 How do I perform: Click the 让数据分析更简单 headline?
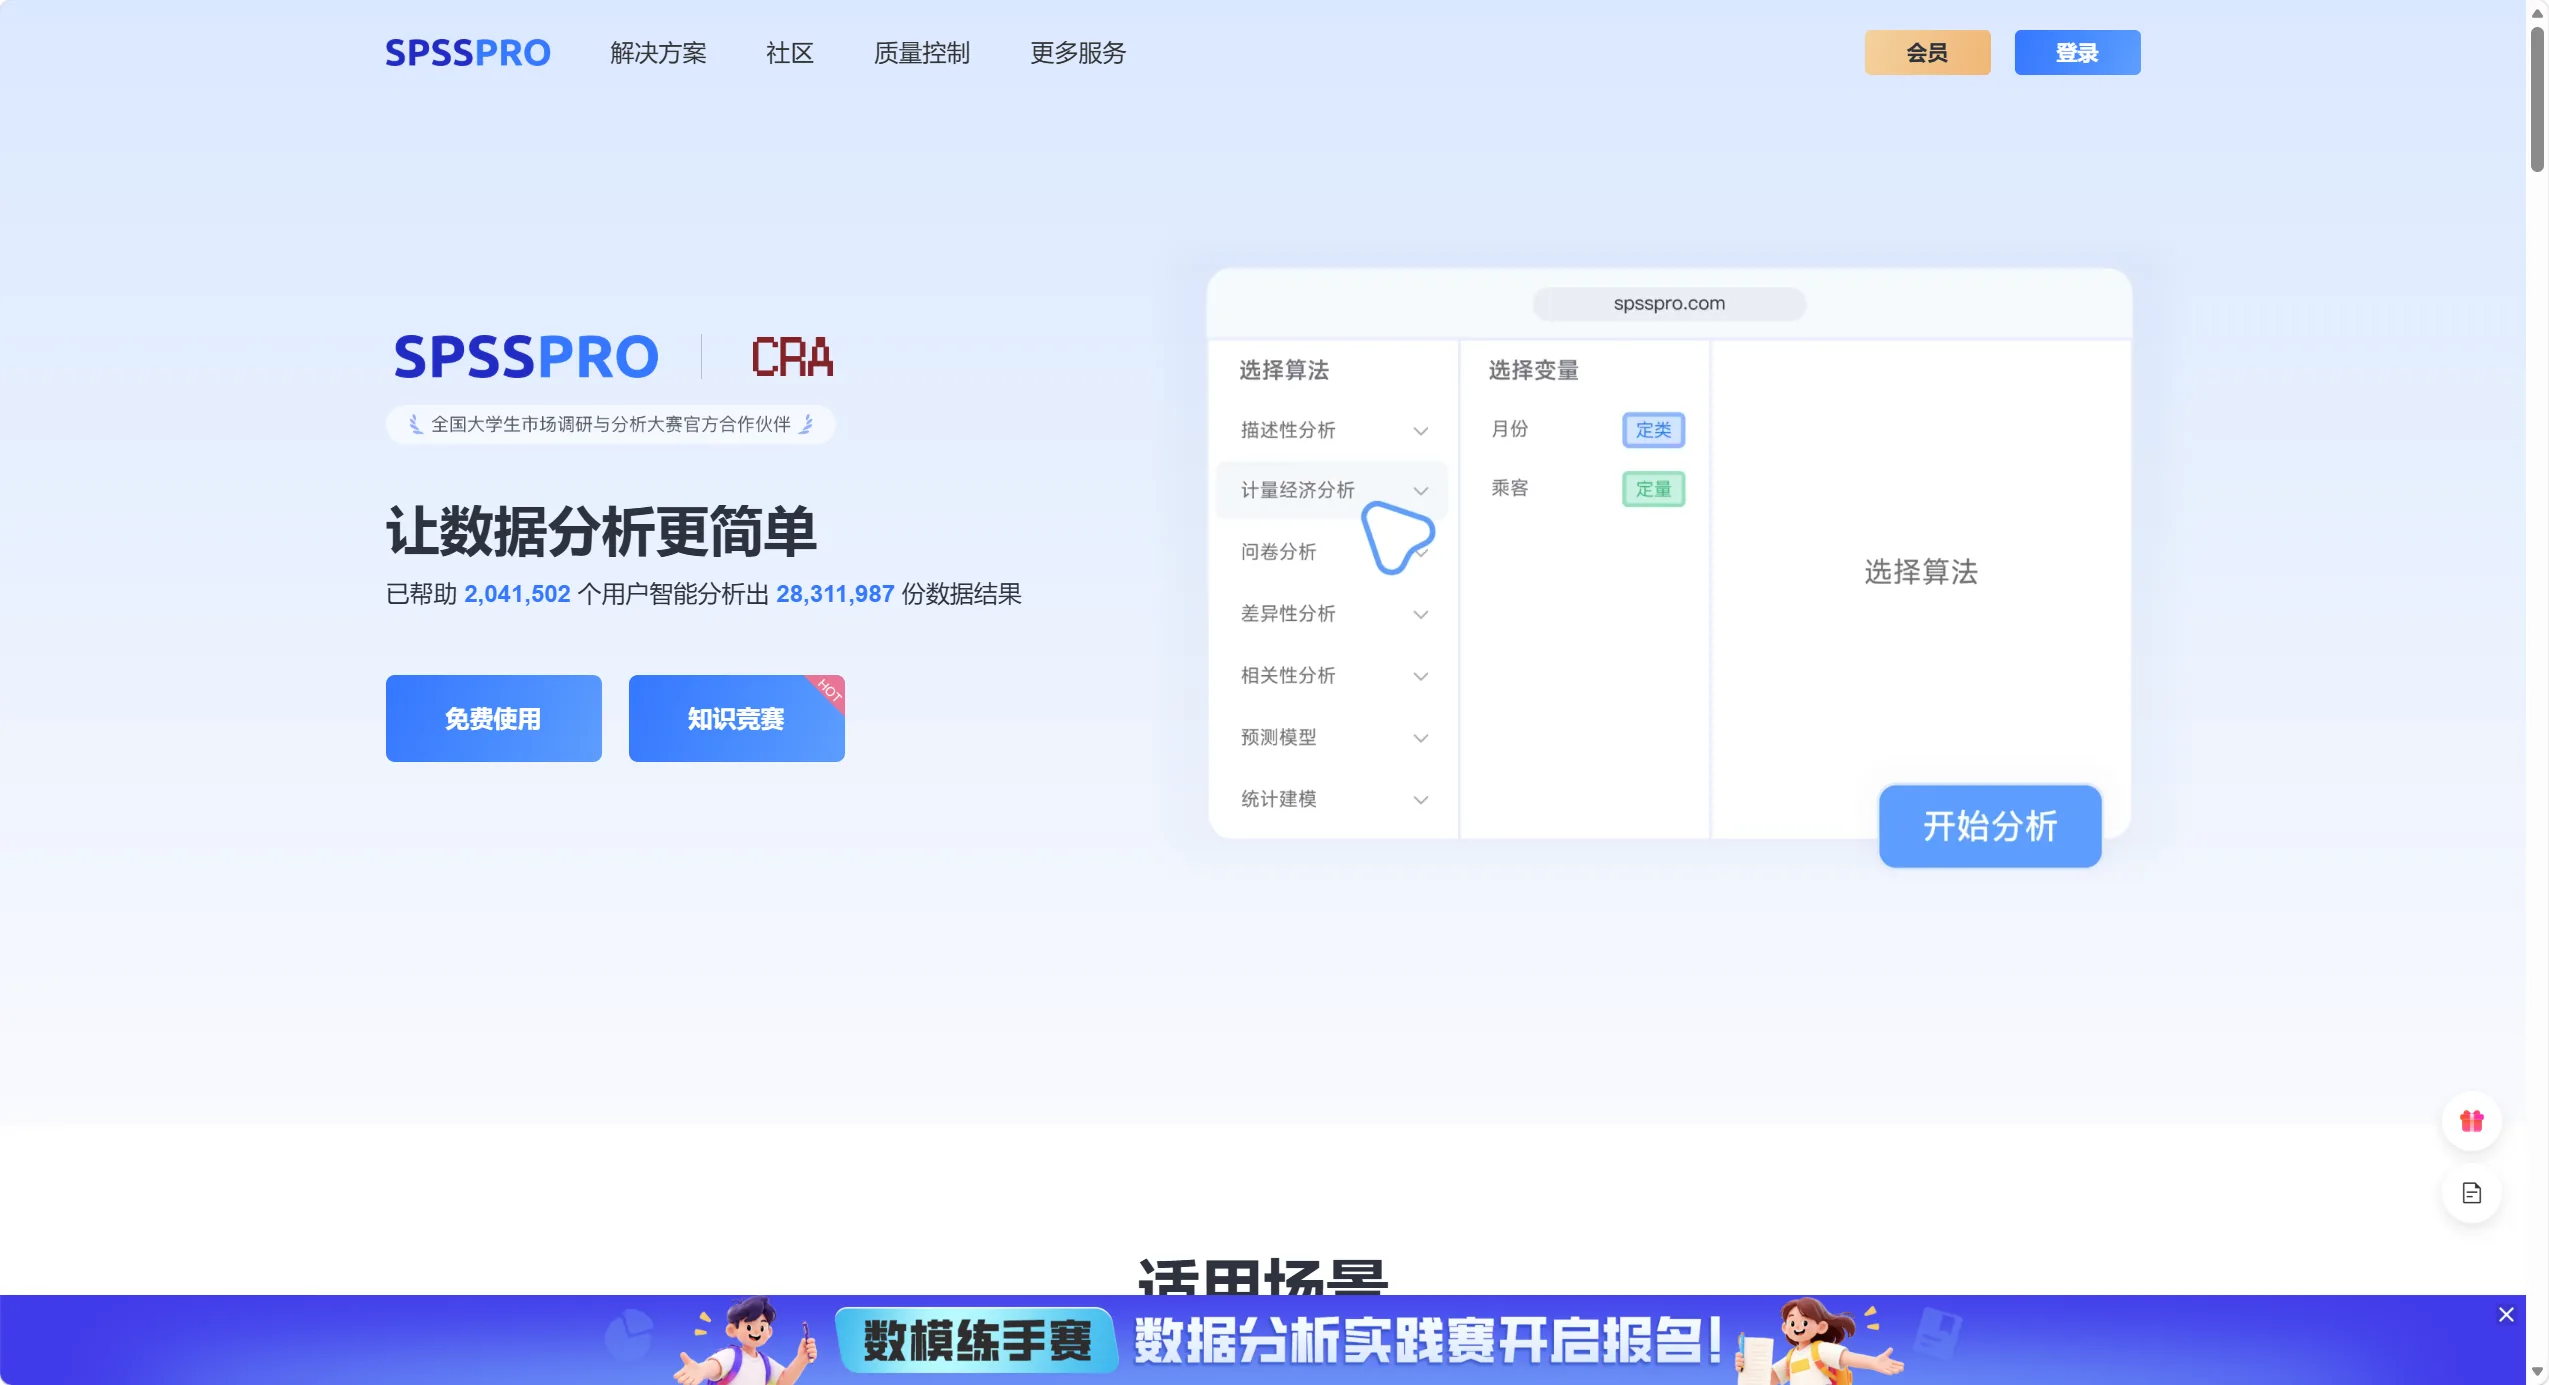(x=602, y=531)
